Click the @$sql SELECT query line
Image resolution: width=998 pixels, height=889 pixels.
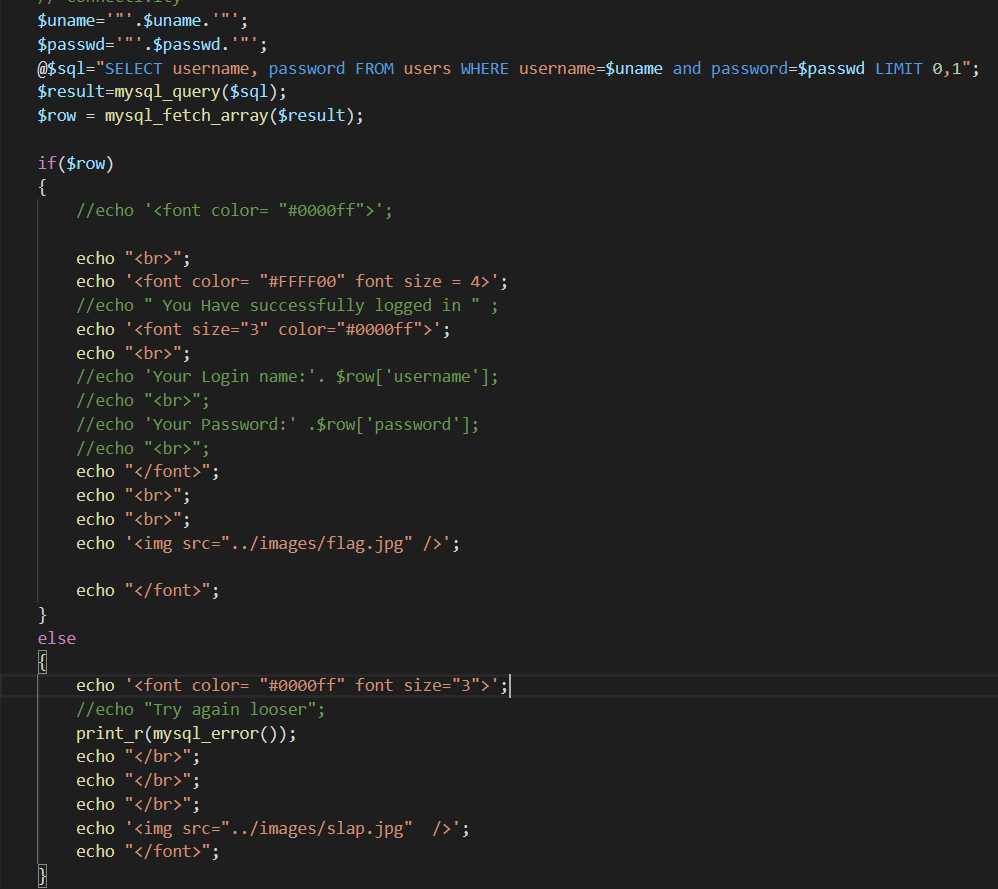tap(508, 68)
